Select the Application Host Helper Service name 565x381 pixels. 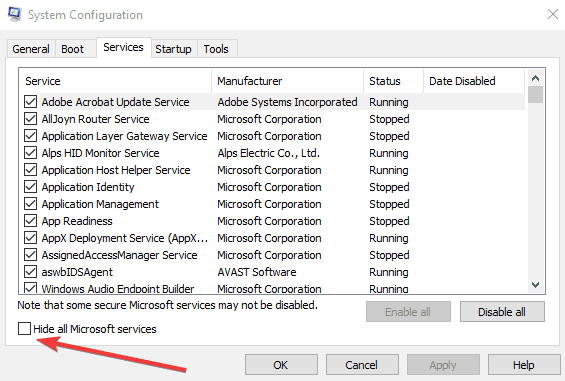pyautogui.click(x=116, y=170)
